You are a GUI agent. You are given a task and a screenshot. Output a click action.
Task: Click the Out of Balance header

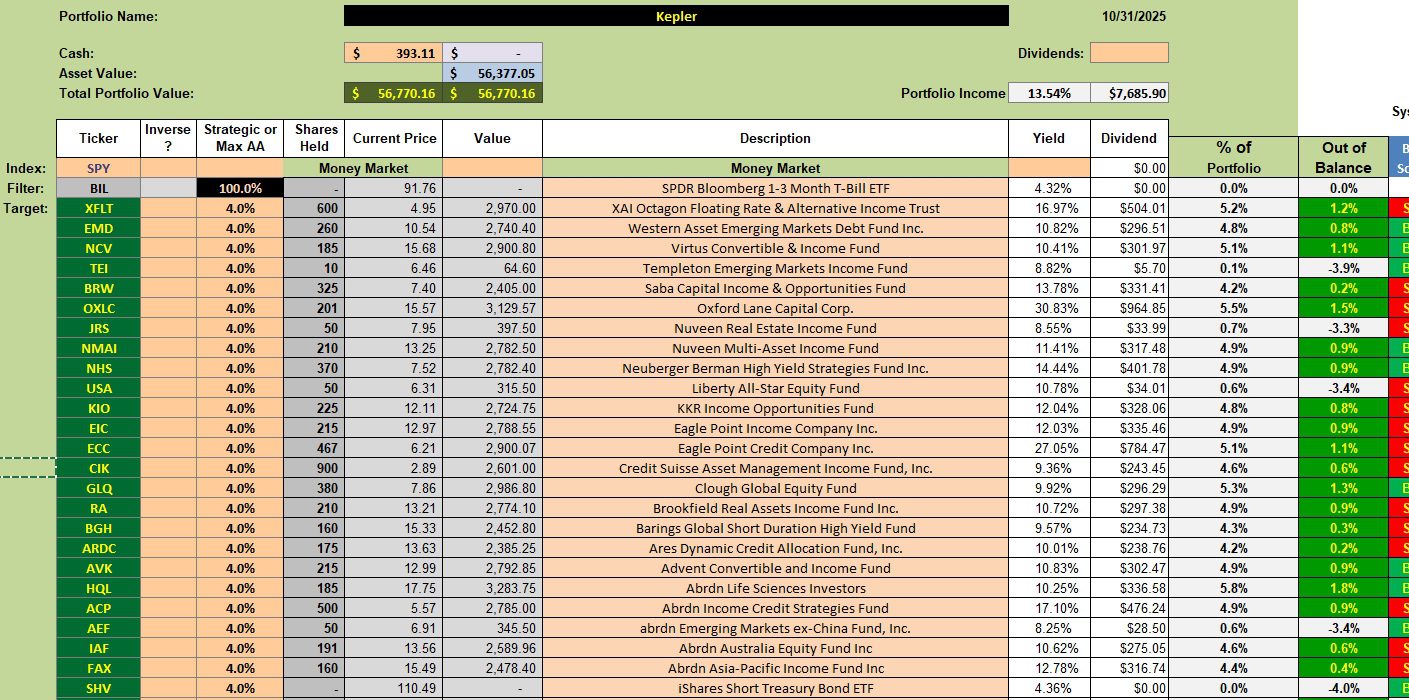[1343, 157]
